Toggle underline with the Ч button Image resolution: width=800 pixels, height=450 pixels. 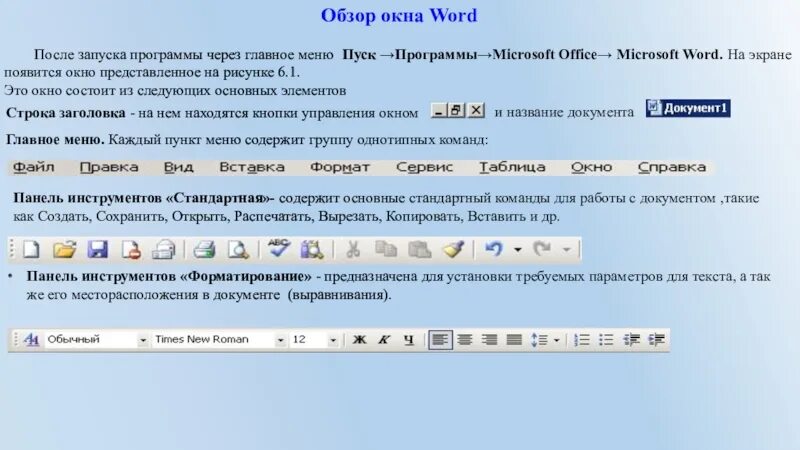(409, 340)
